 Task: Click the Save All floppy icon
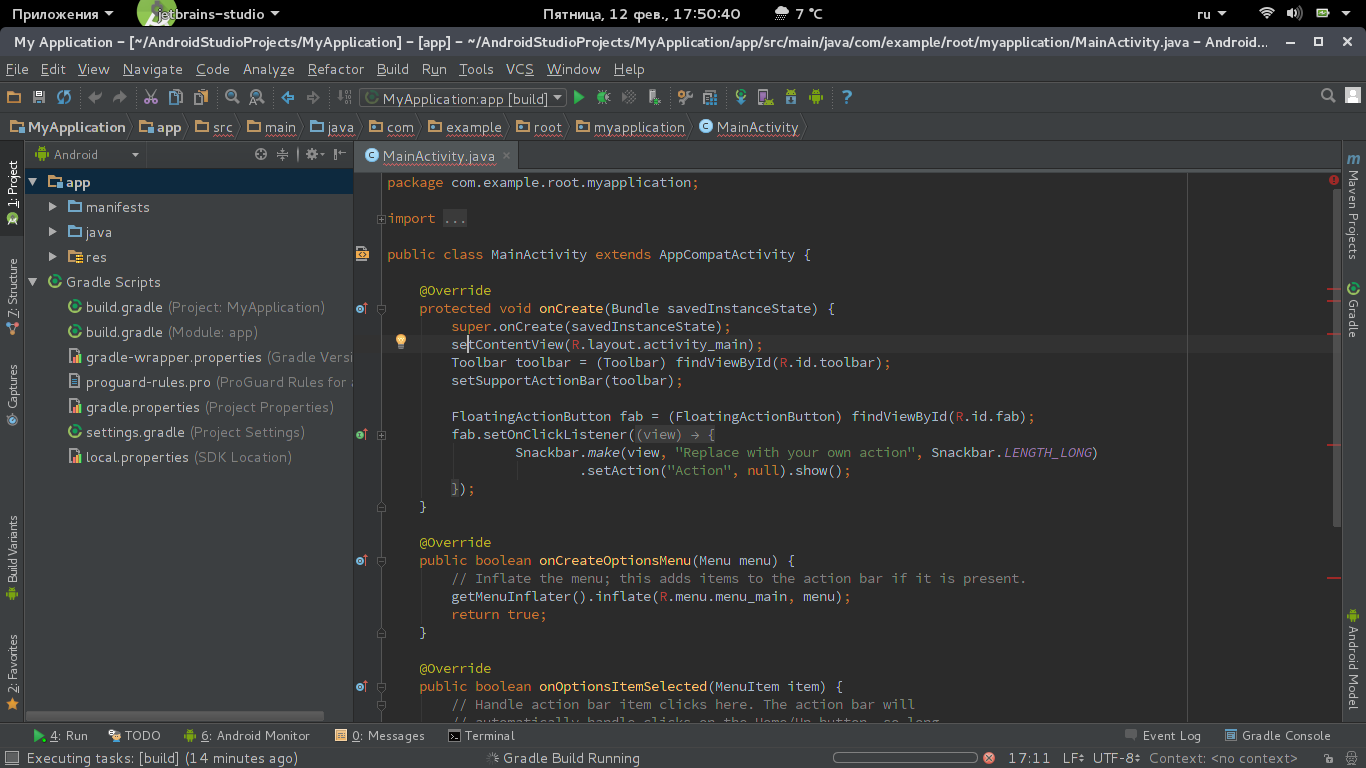(39, 97)
